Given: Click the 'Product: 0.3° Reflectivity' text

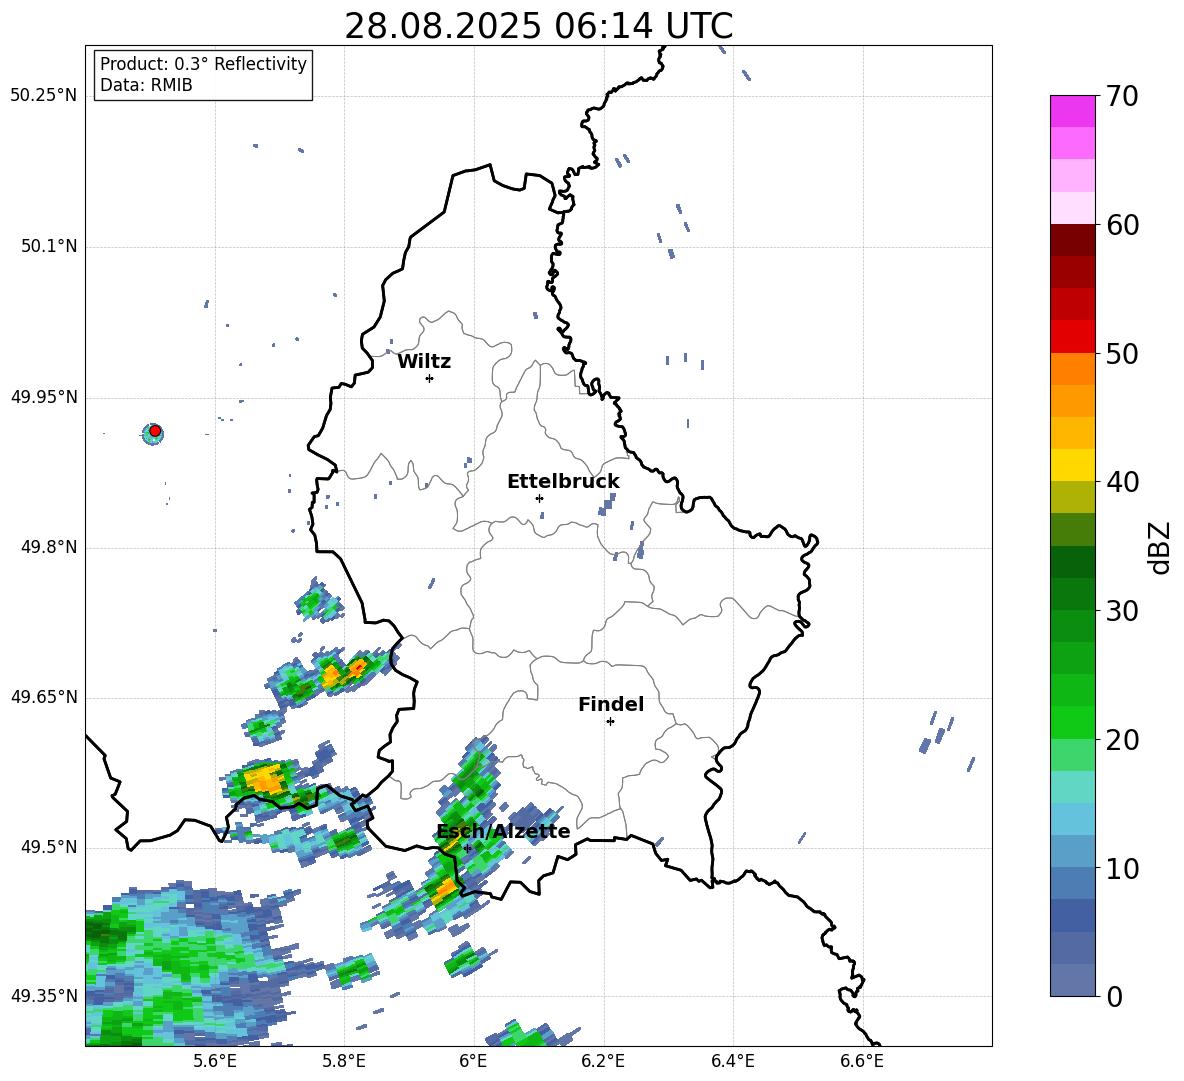Looking at the screenshot, I should pyautogui.click(x=203, y=64).
